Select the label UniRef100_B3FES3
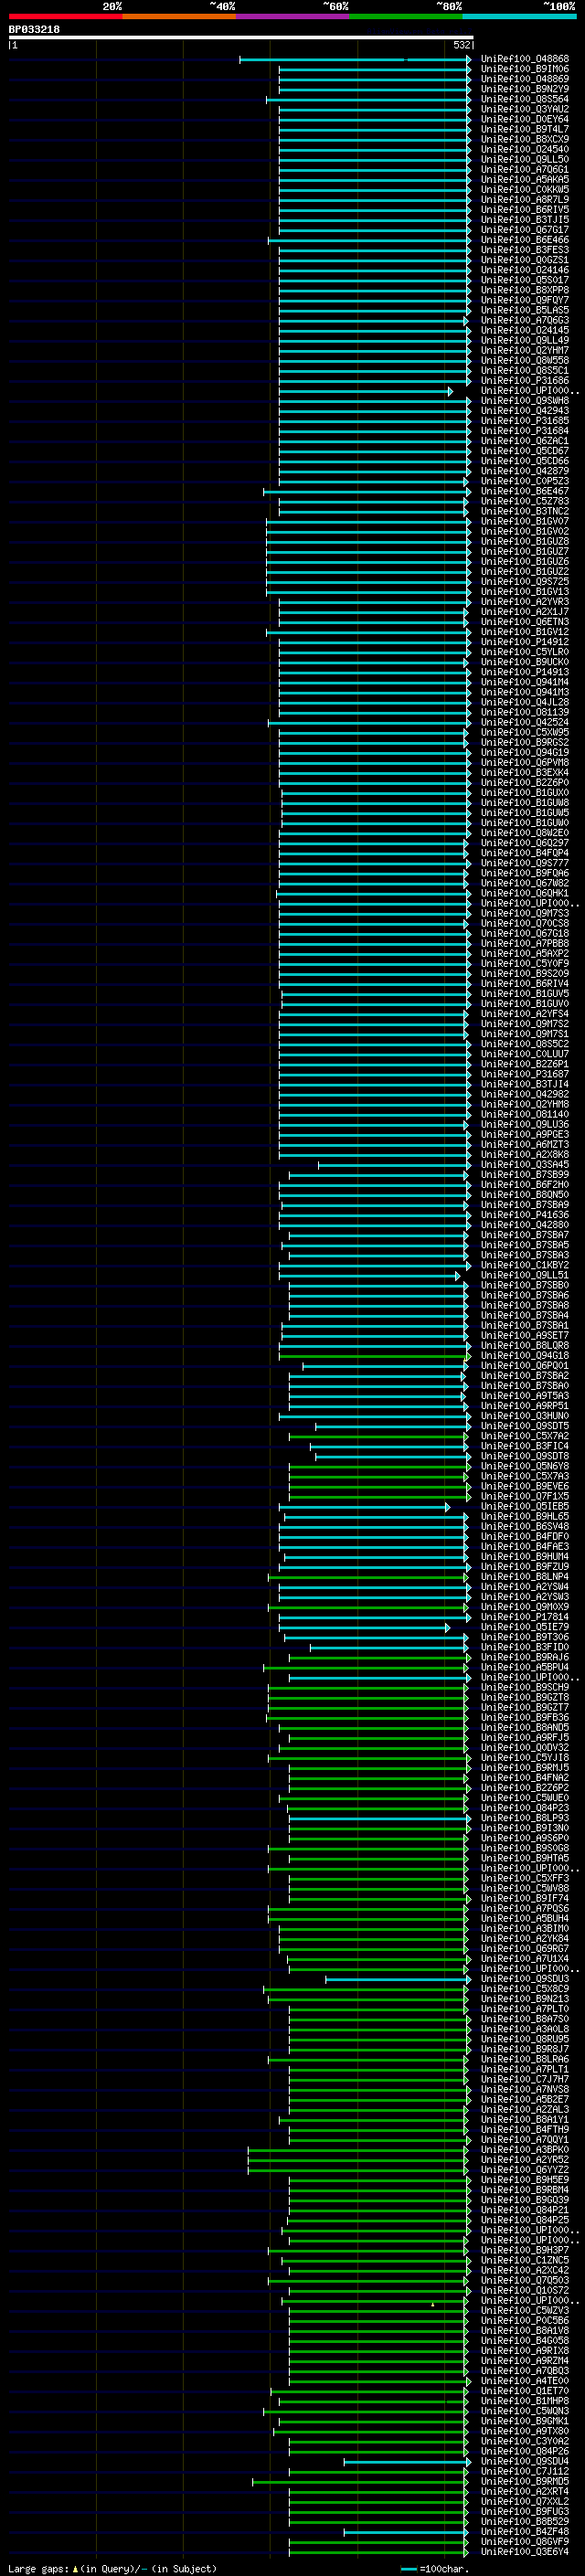585x2576 pixels. (x=525, y=250)
